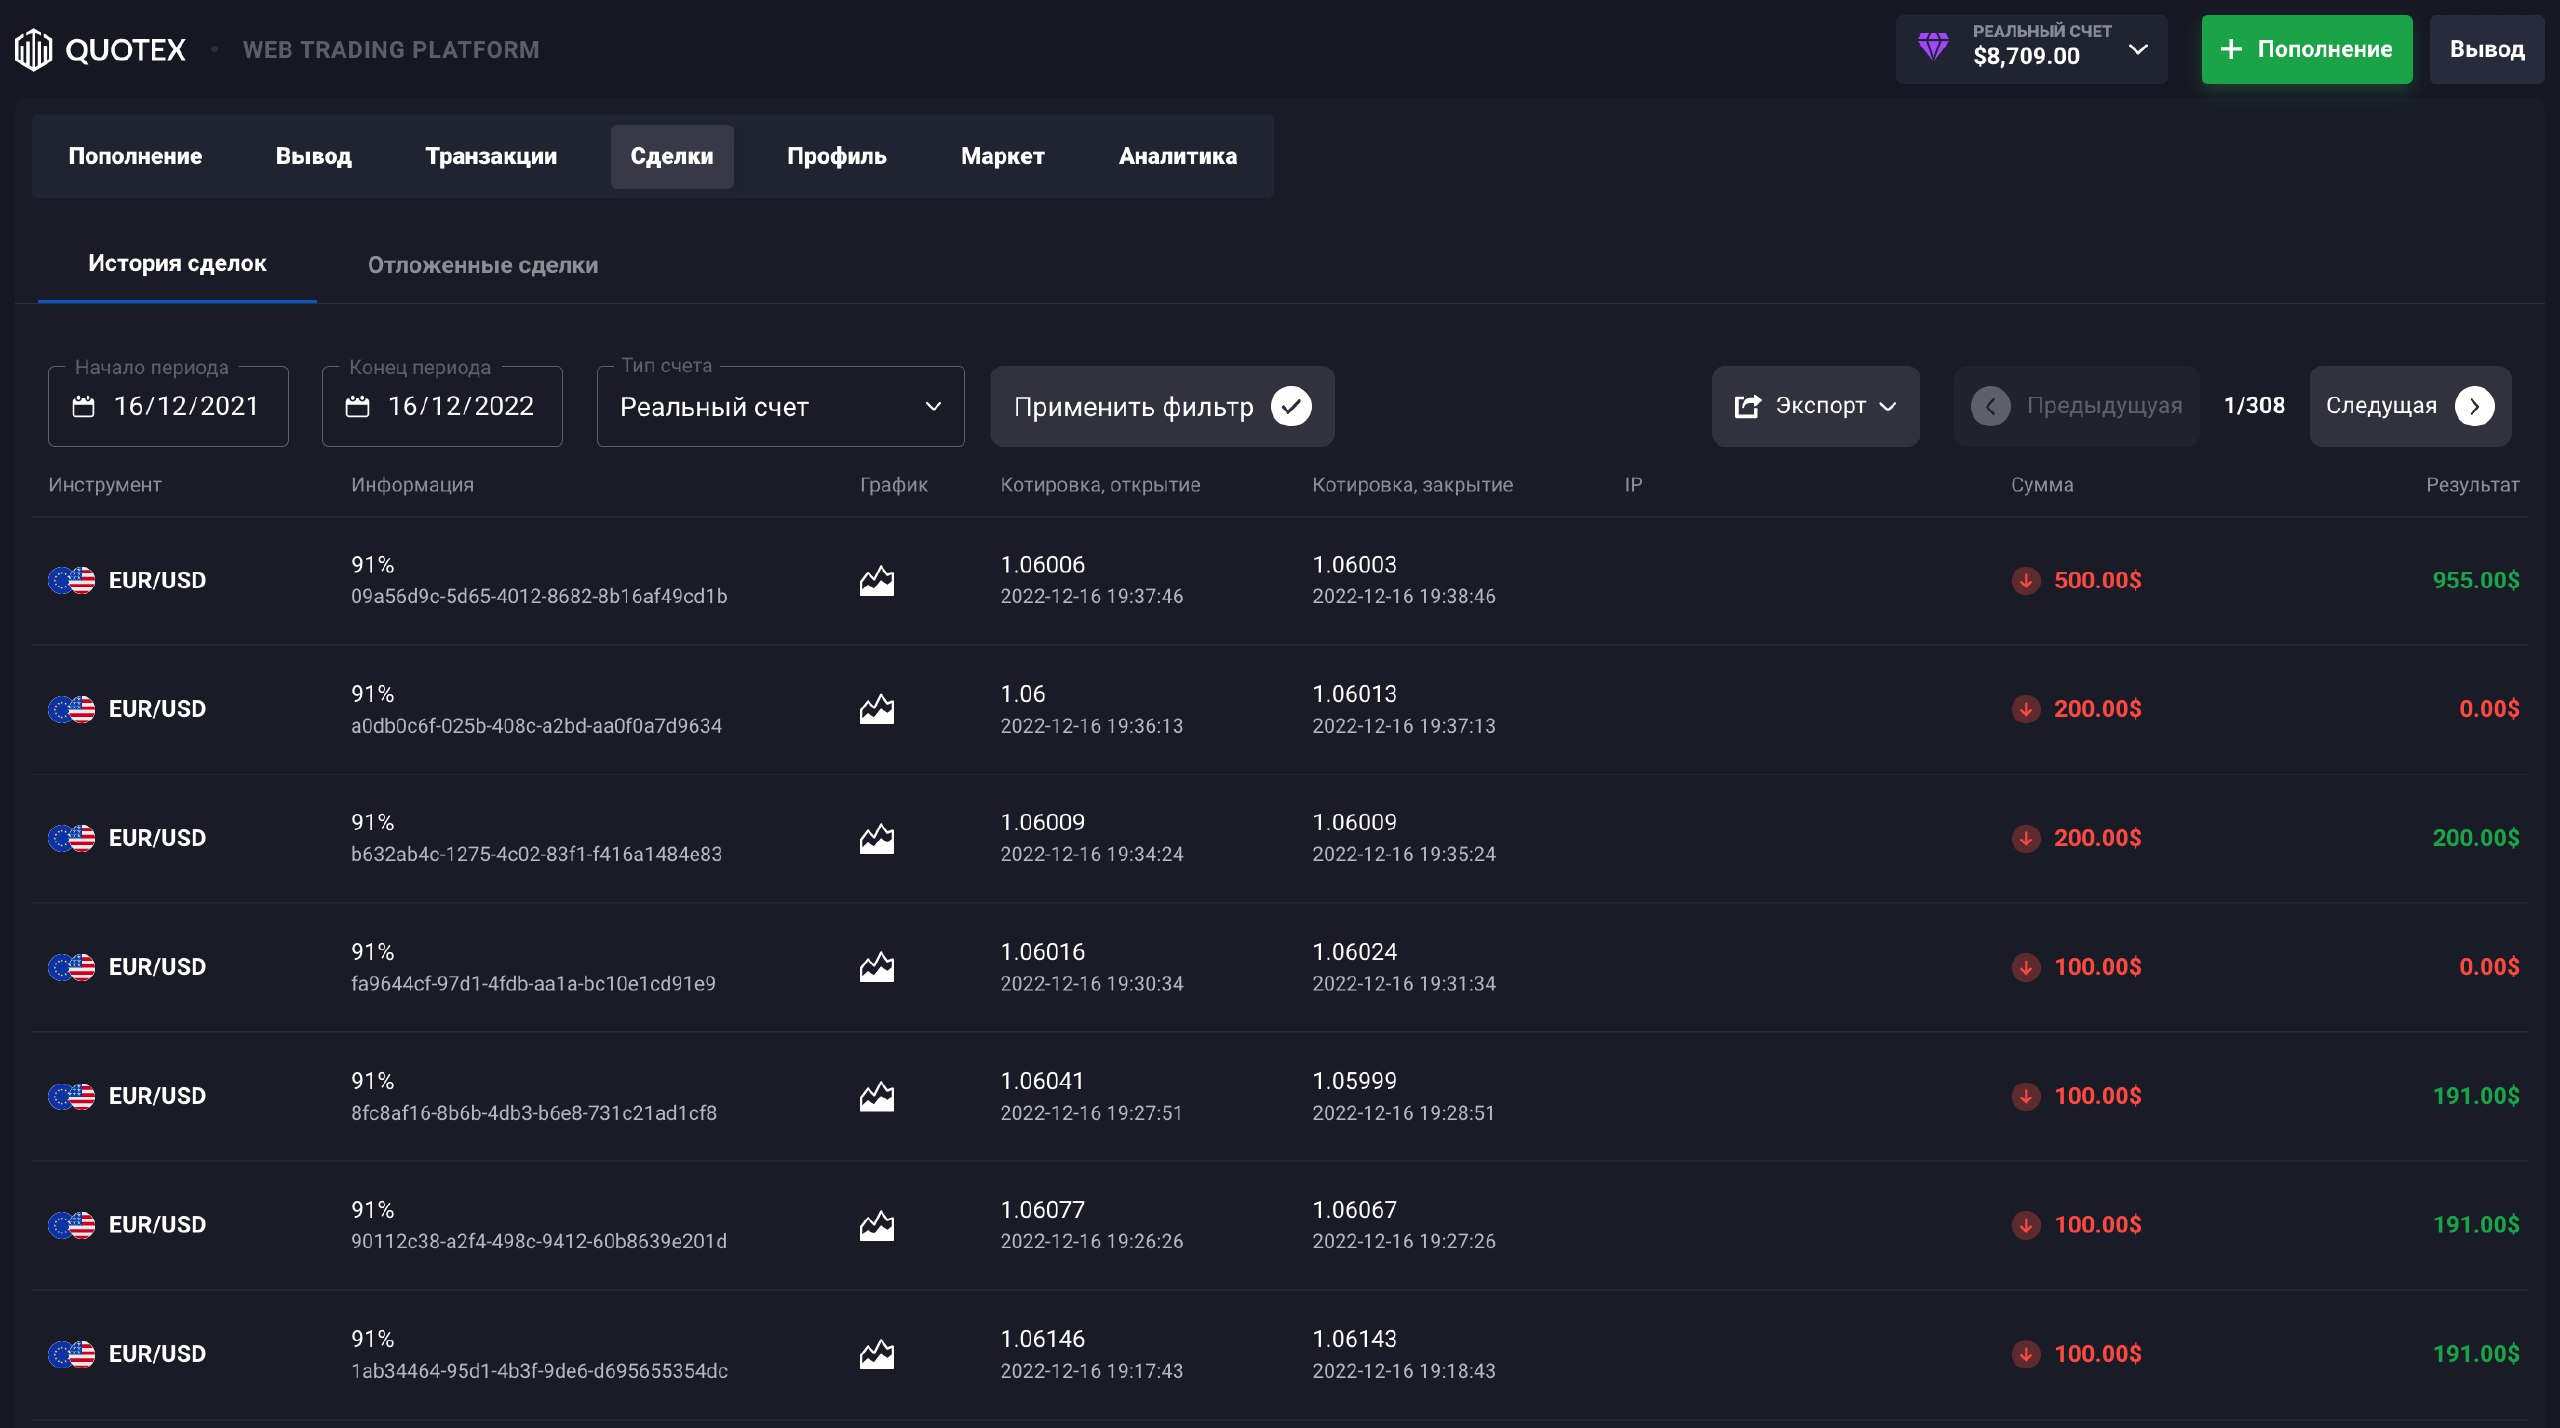Switch to Отложенные сделки sub-tab
Image resolution: width=2560 pixels, height=1428 pixels.
pos(483,265)
